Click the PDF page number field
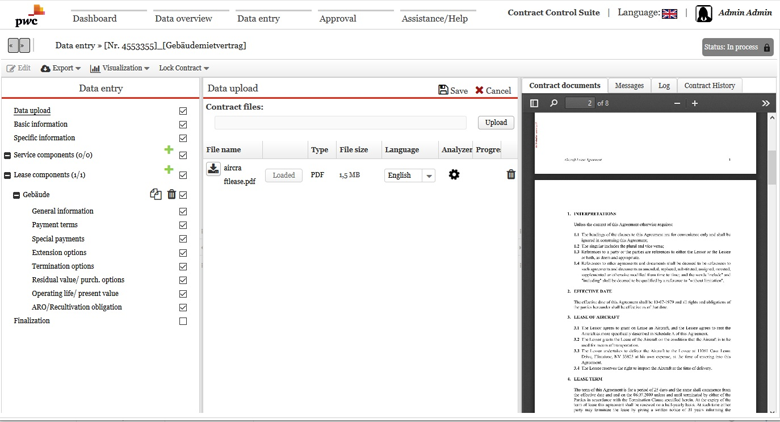The width and height of the screenshot is (780, 422). [x=580, y=103]
